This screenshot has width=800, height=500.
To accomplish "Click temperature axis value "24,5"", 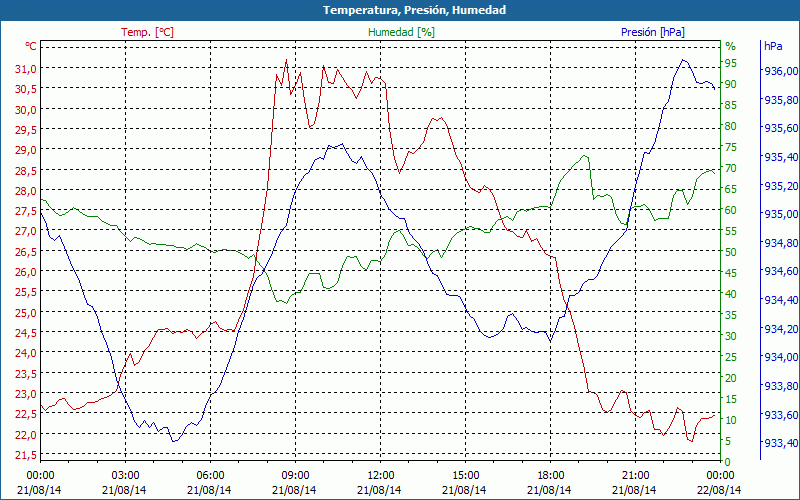I will pos(24,333).
